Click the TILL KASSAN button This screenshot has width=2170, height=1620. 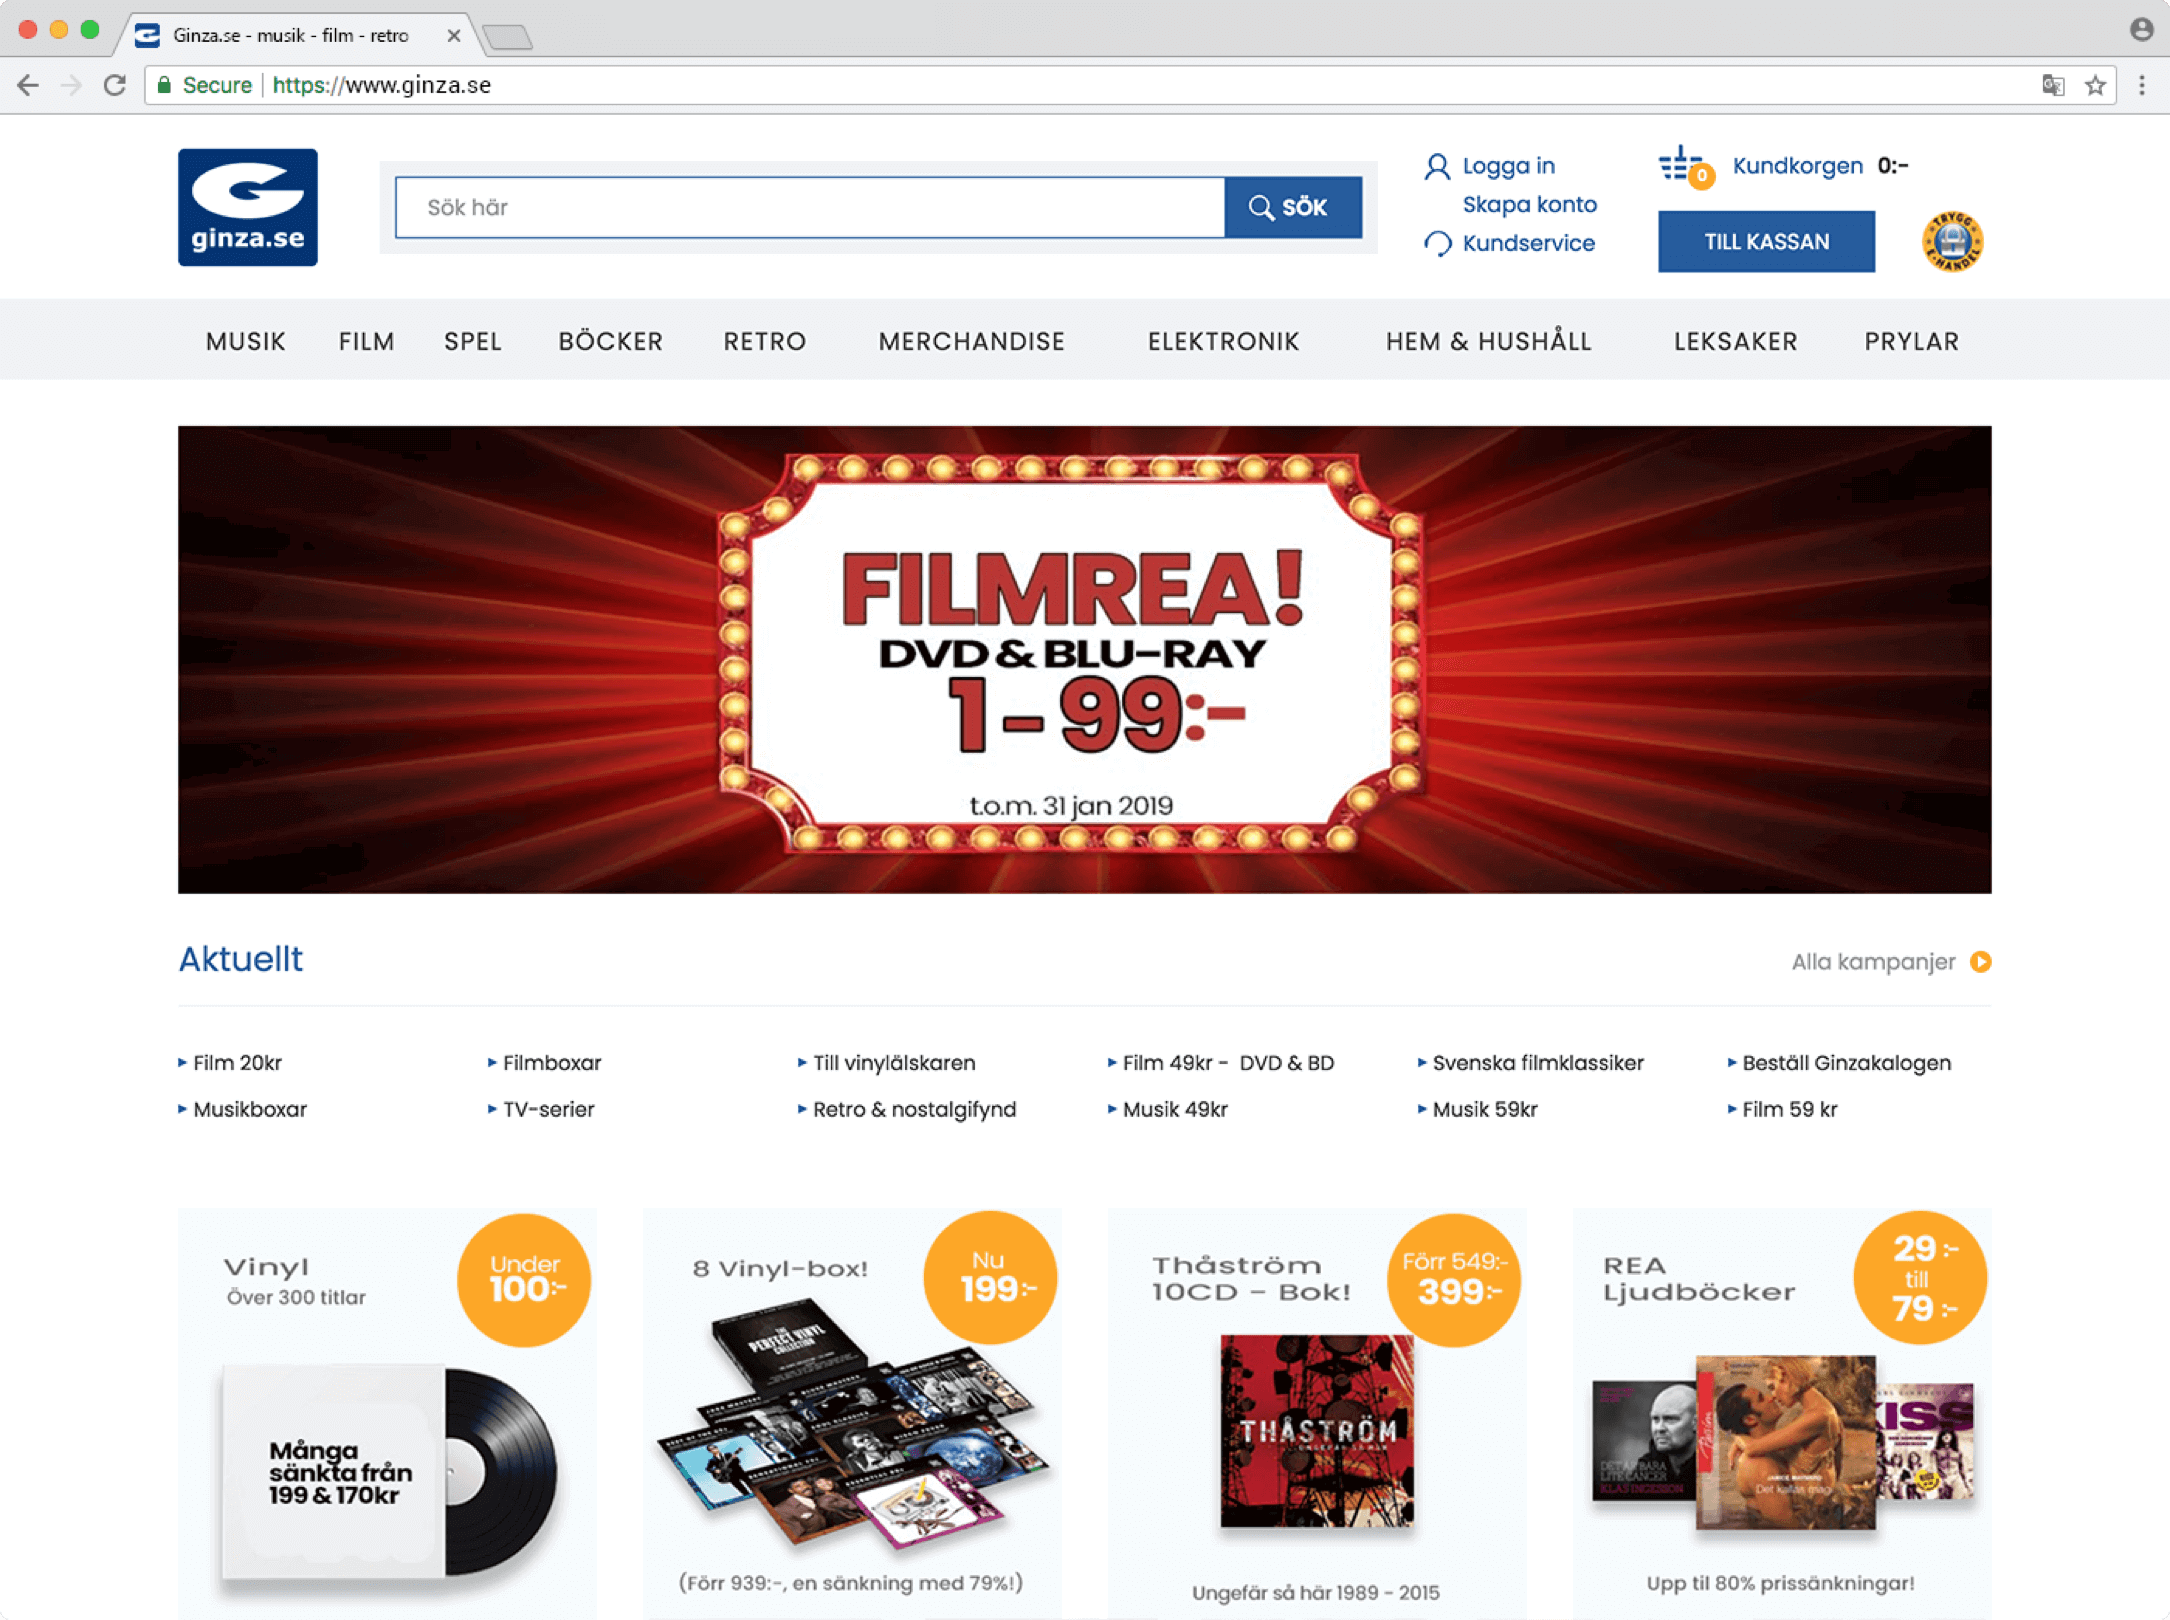[x=1766, y=241]
